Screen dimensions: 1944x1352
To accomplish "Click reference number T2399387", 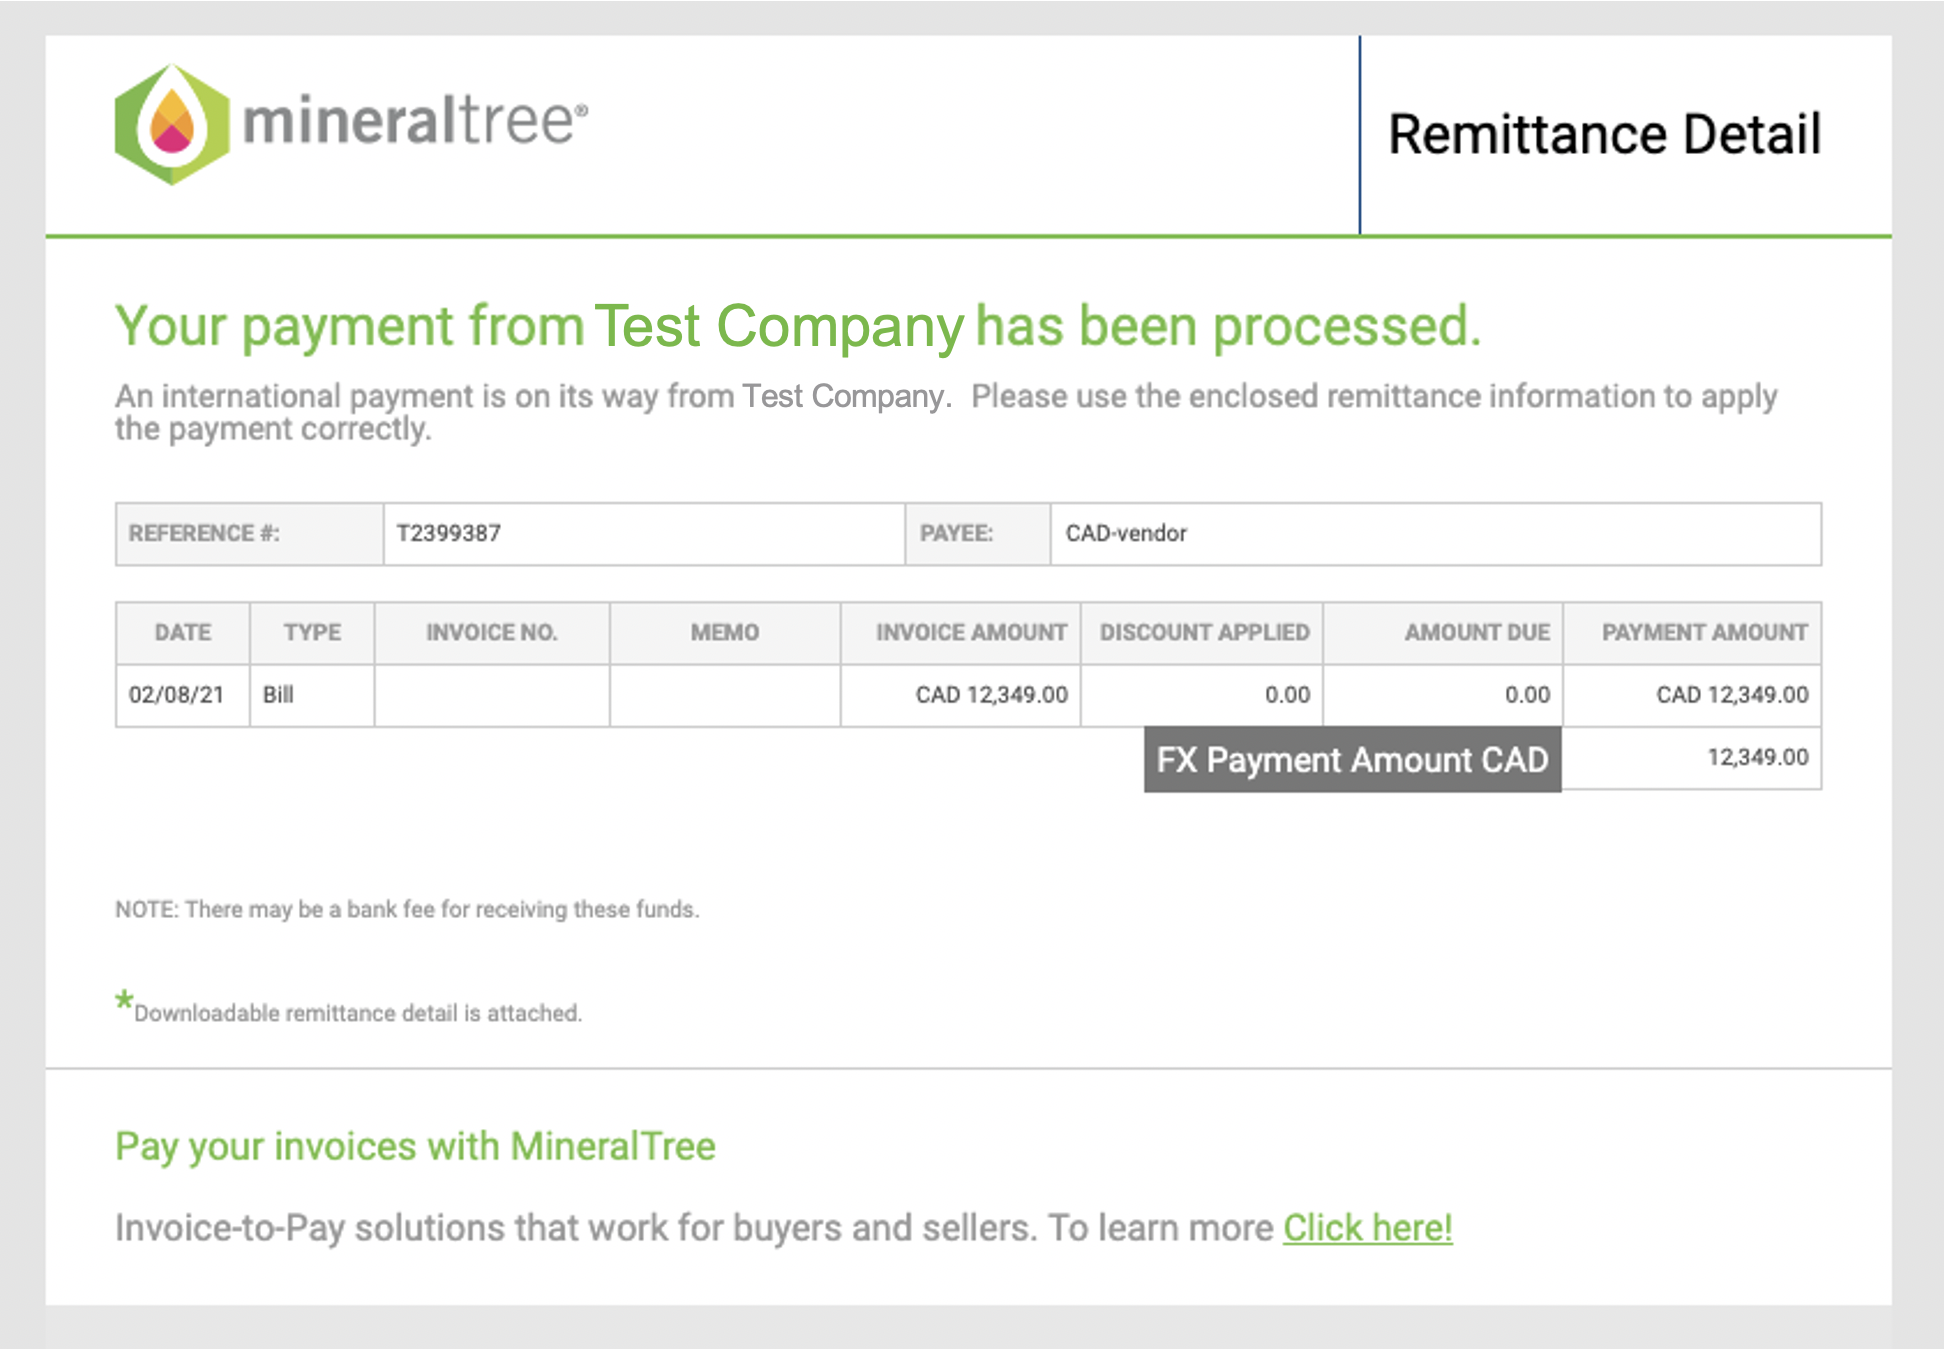I will (x=449, y=533).
